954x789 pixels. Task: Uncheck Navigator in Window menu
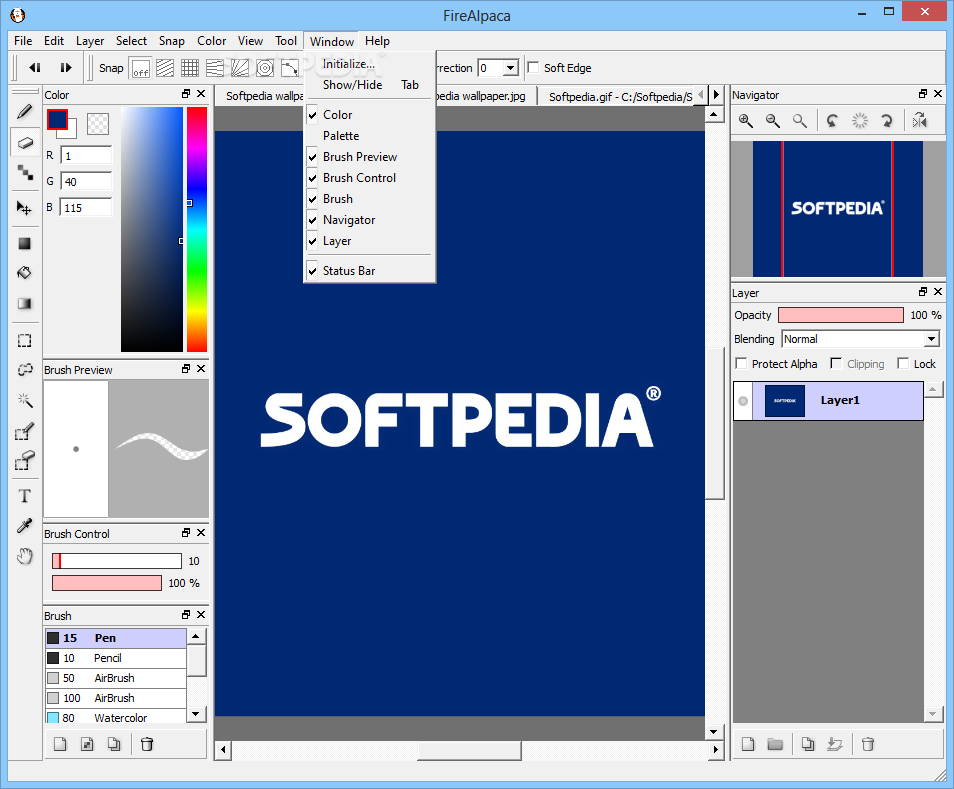(370, 220)
